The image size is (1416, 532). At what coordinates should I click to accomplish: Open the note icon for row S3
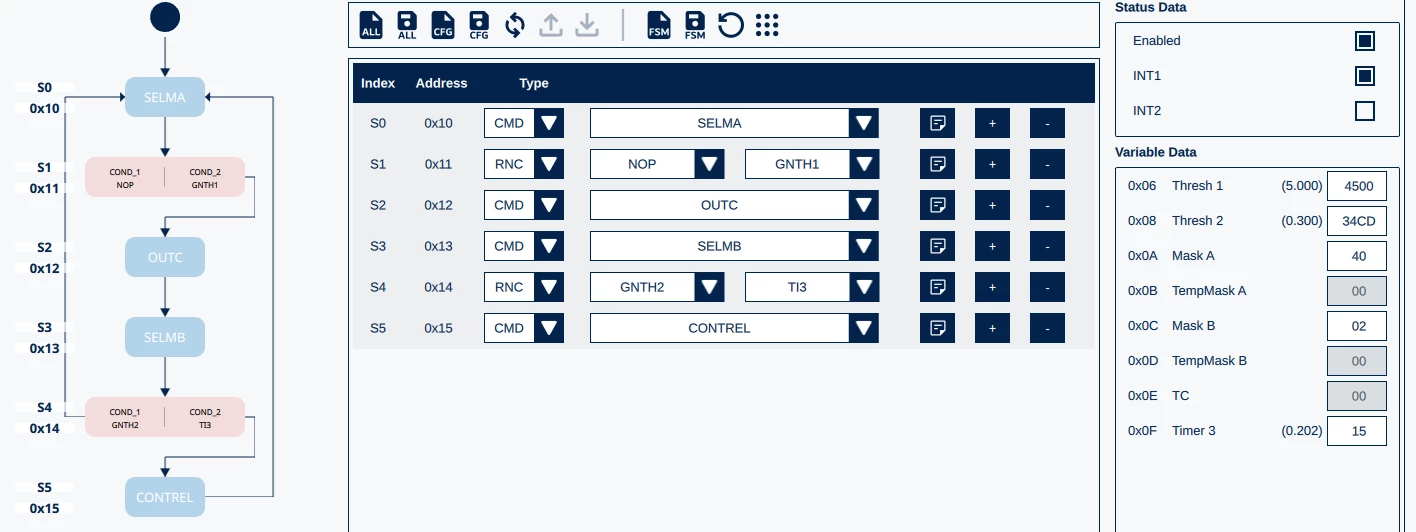[938, 246]
